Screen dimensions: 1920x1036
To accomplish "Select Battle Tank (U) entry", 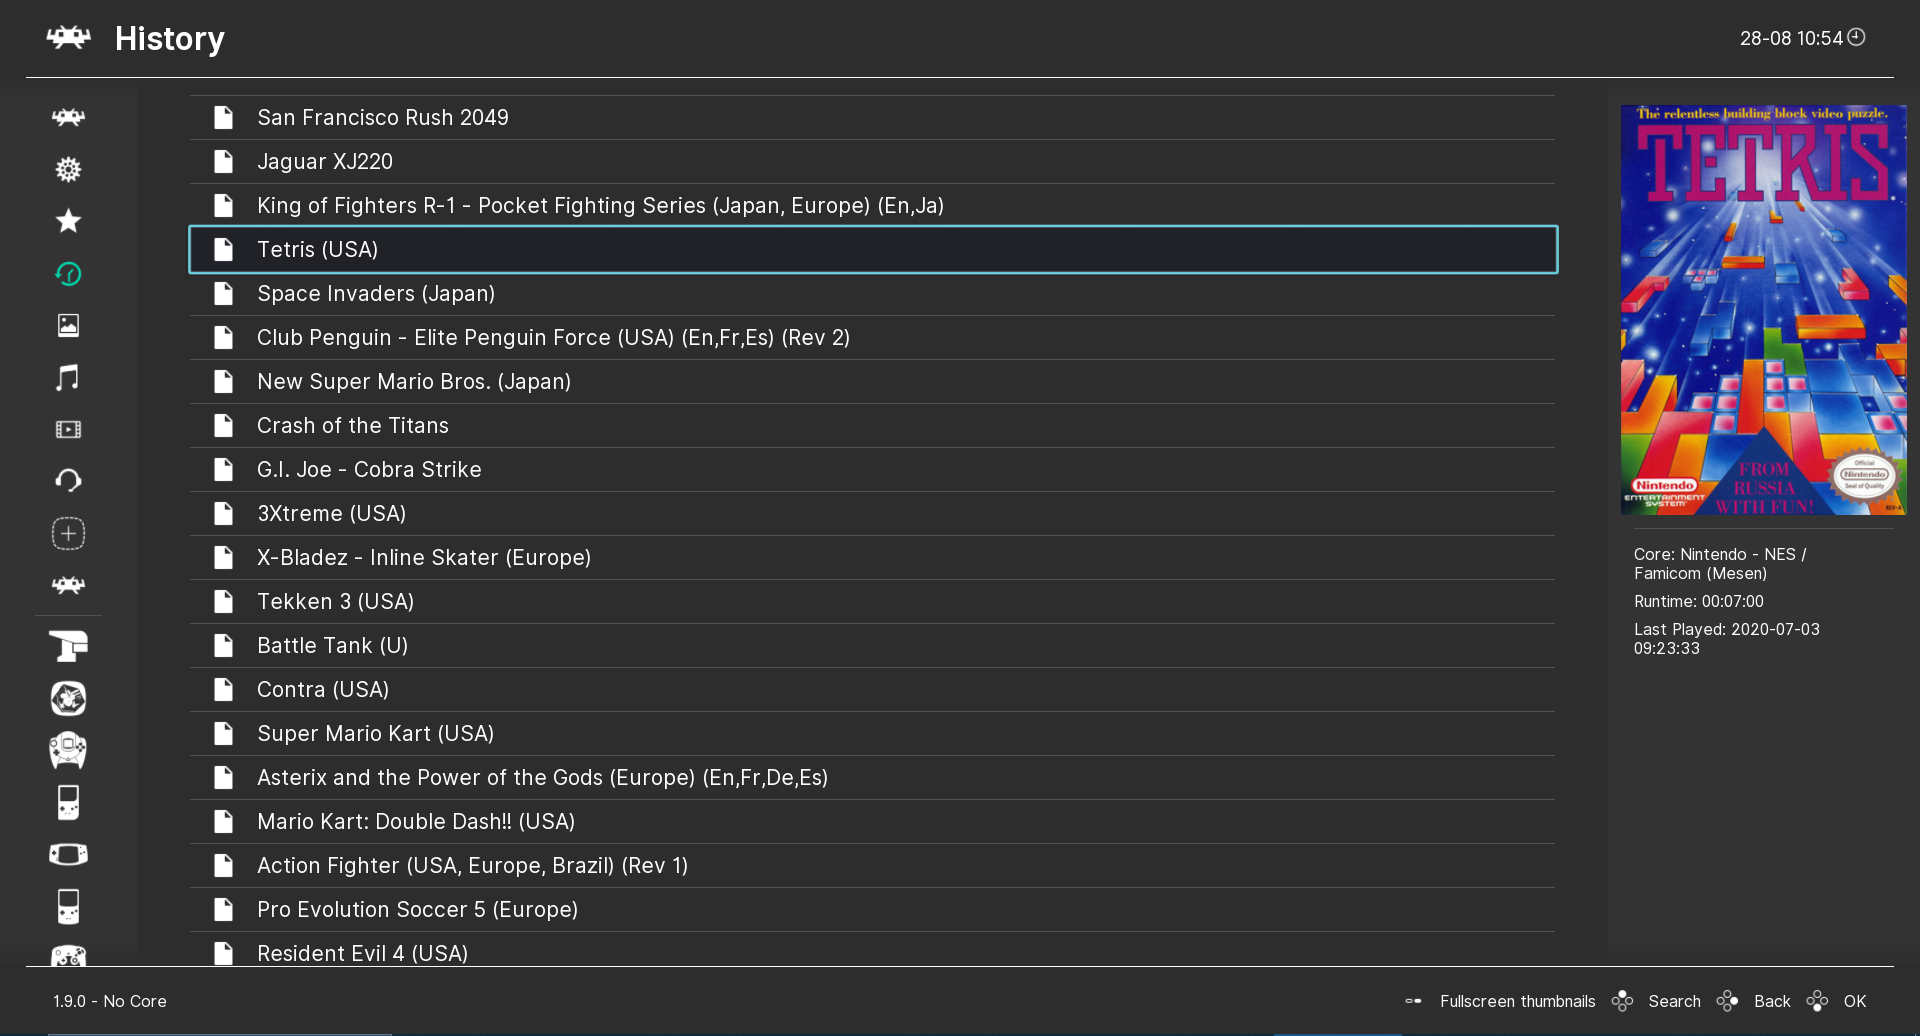I will coord(872,645).
